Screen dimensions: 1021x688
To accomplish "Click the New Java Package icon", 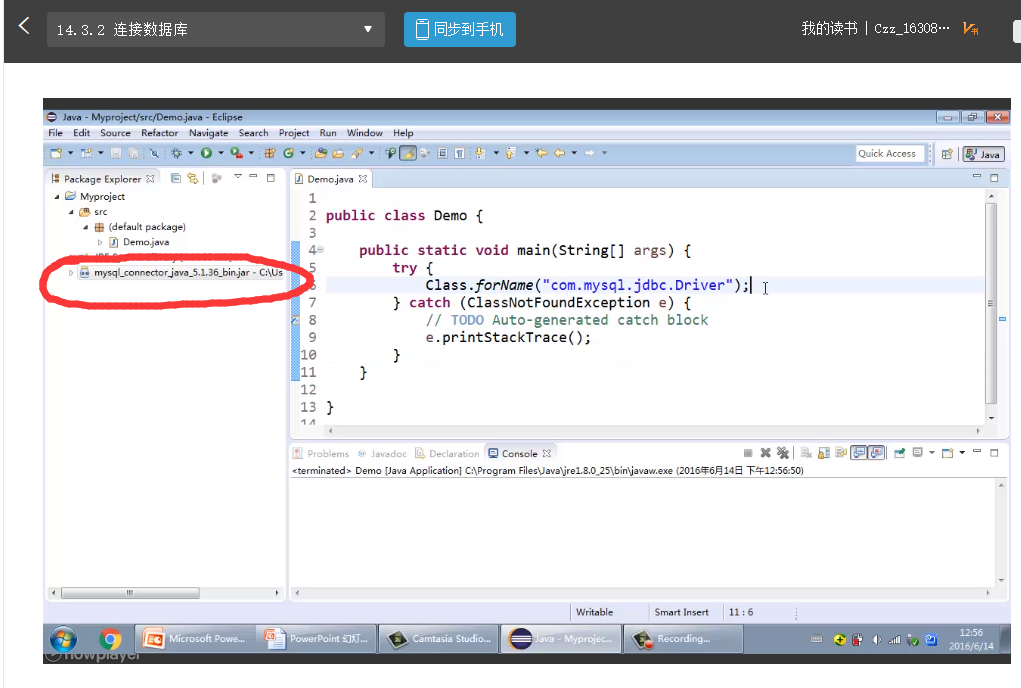I will pos(270,153).
